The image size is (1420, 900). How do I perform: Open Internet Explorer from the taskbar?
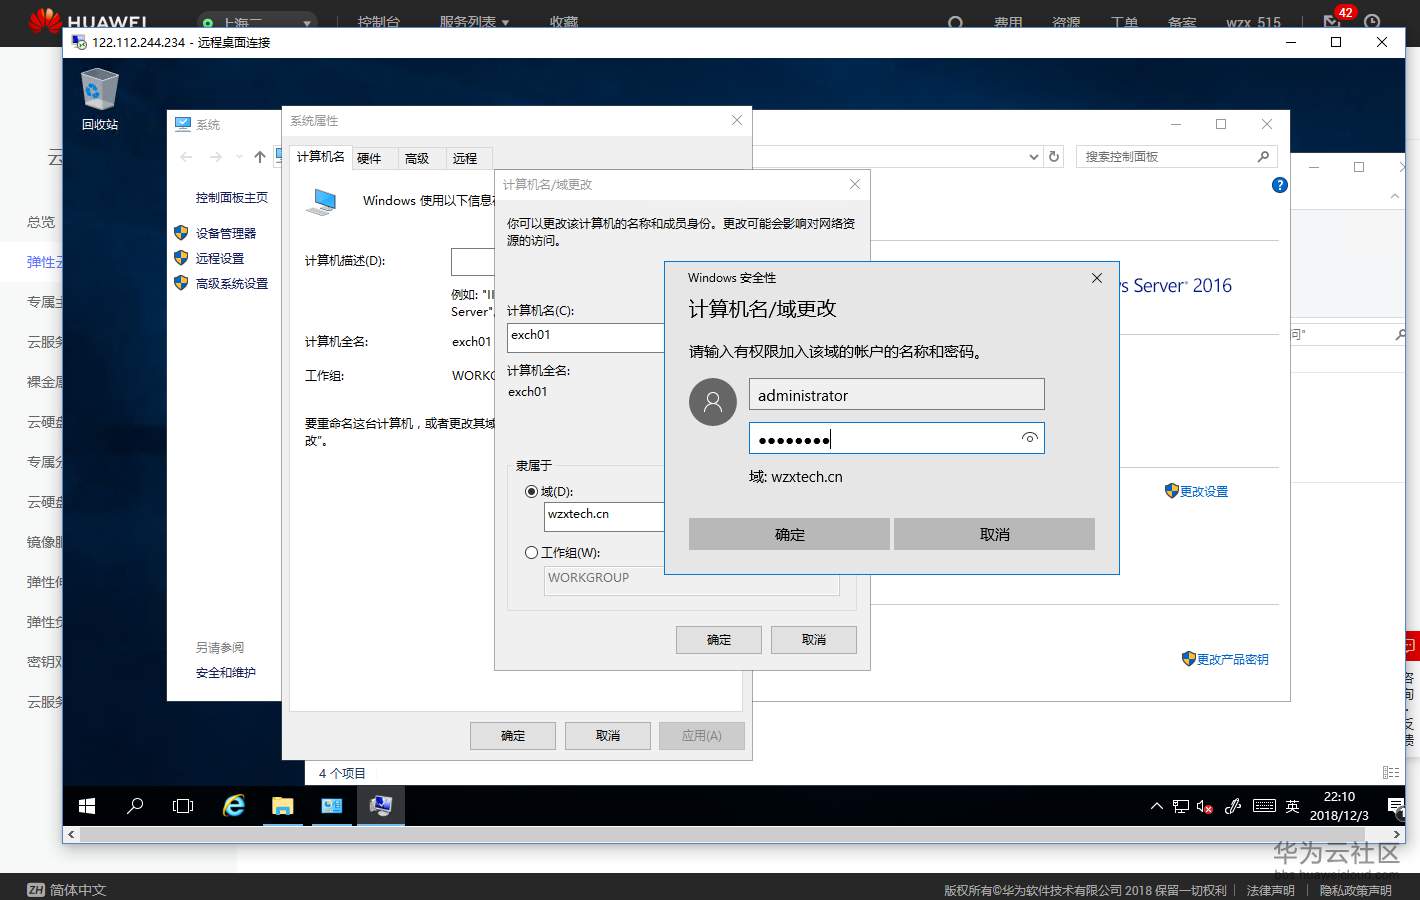[x=233, y=805]
